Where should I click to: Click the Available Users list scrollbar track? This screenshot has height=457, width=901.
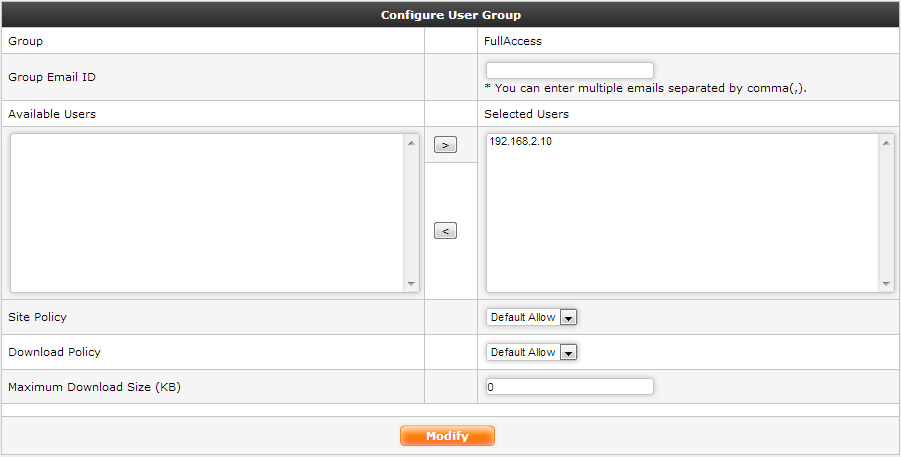[x=411, y=212]
